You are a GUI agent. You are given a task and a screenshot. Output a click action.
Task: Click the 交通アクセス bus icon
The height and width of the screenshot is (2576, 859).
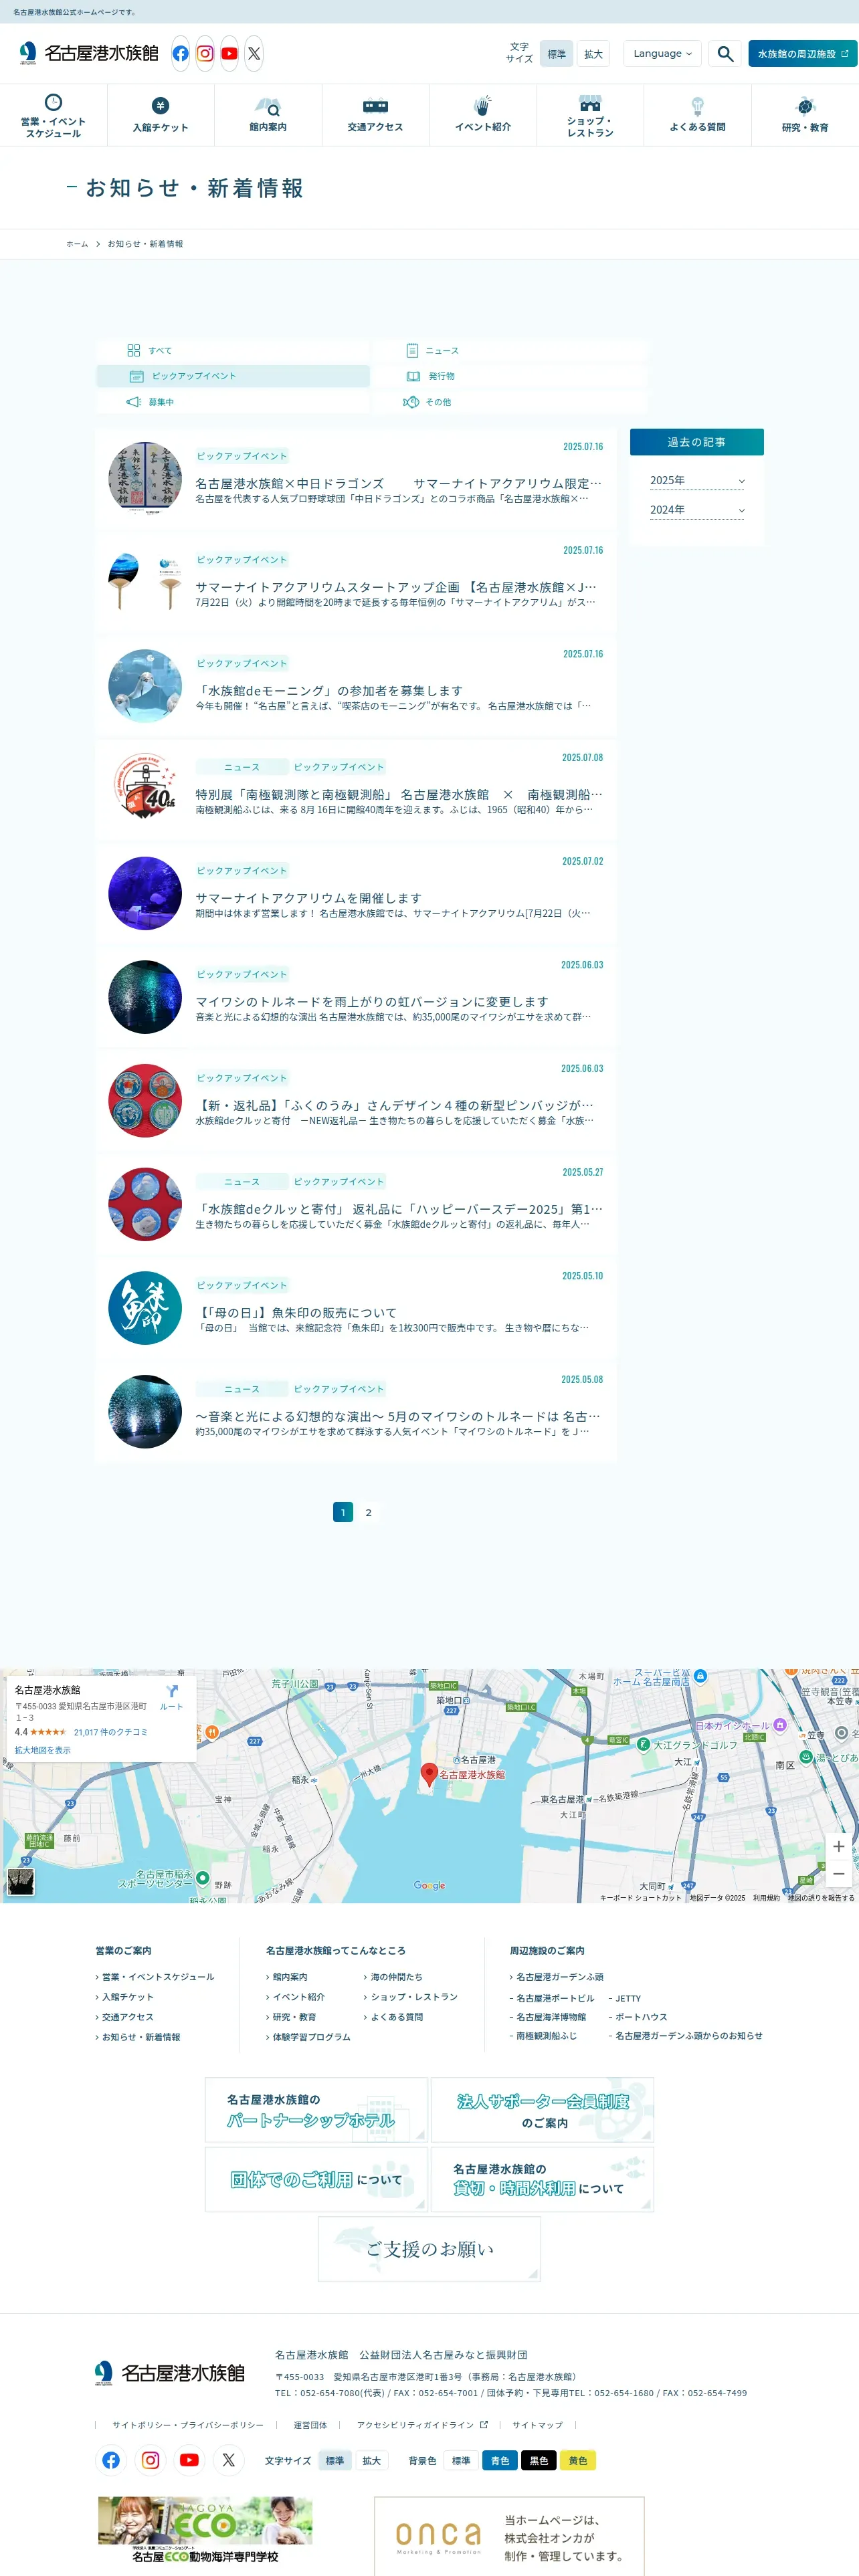point(375,106)
